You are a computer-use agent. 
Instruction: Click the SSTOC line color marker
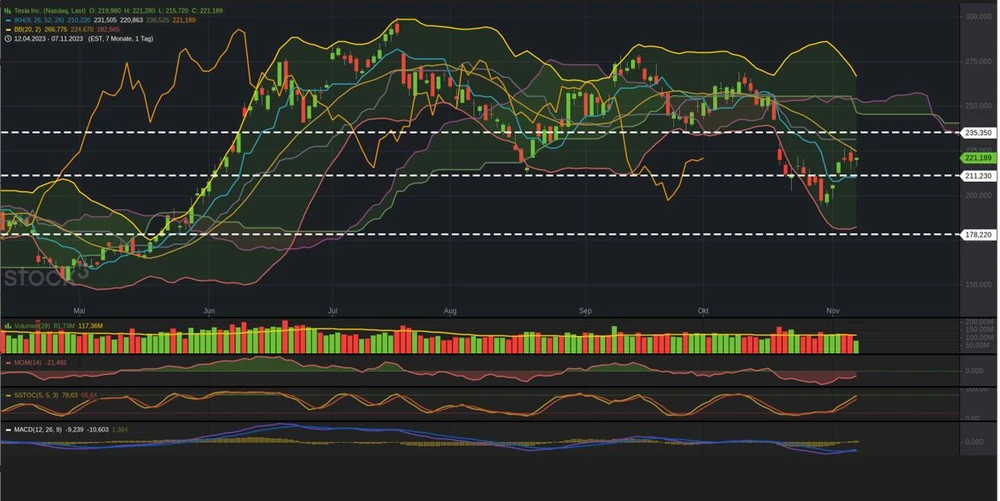(8, 395)
